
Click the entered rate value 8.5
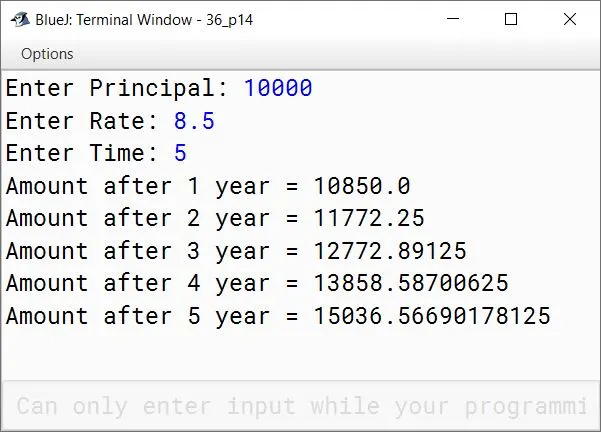(x=194, y=121)
